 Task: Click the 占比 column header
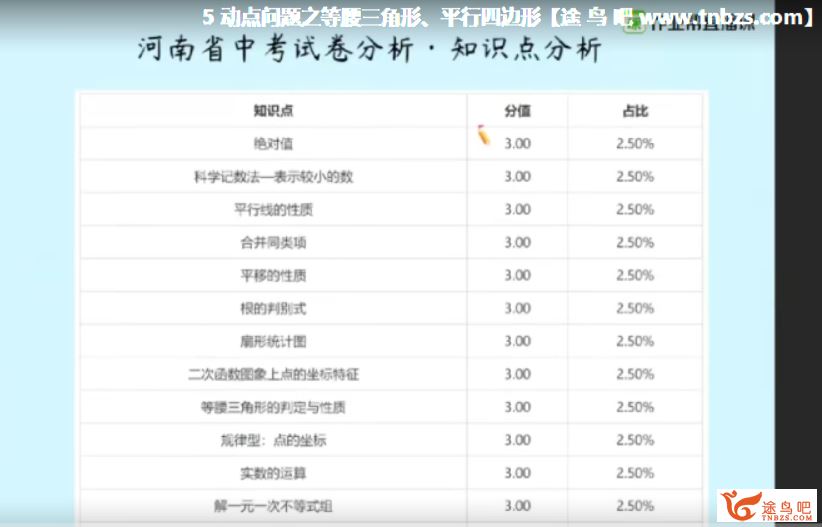click(x=635, y=112)
